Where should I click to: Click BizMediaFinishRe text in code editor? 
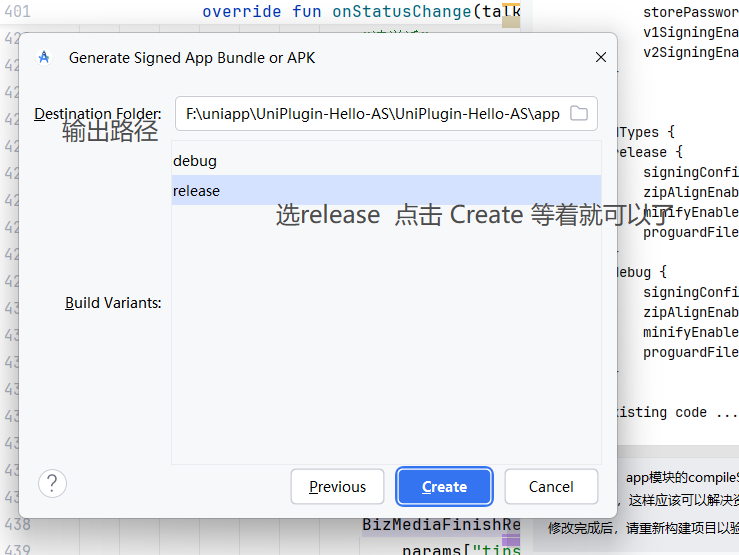pyautogui.click(x=441, y=524)
